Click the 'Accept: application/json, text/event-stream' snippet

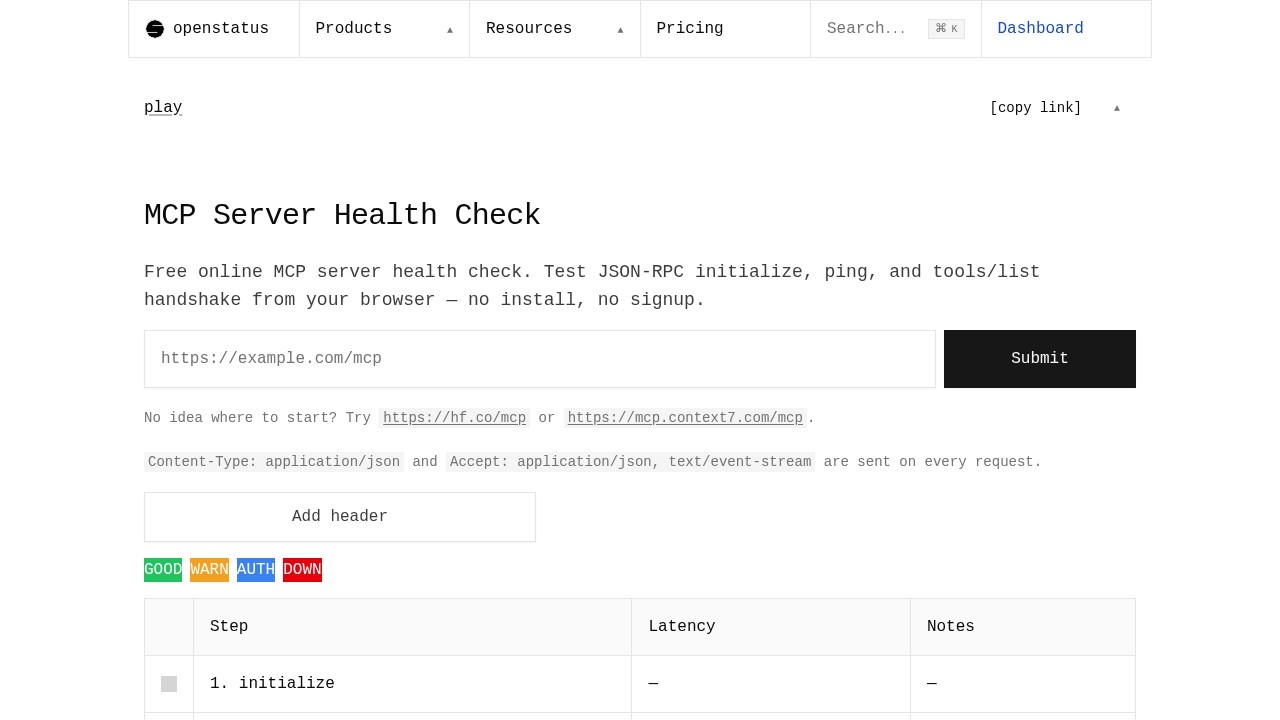(630, 462)
